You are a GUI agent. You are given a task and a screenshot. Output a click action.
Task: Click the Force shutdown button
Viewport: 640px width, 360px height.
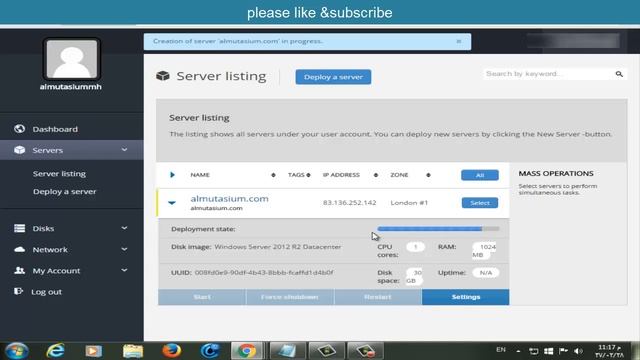click(x=290, y=297)
